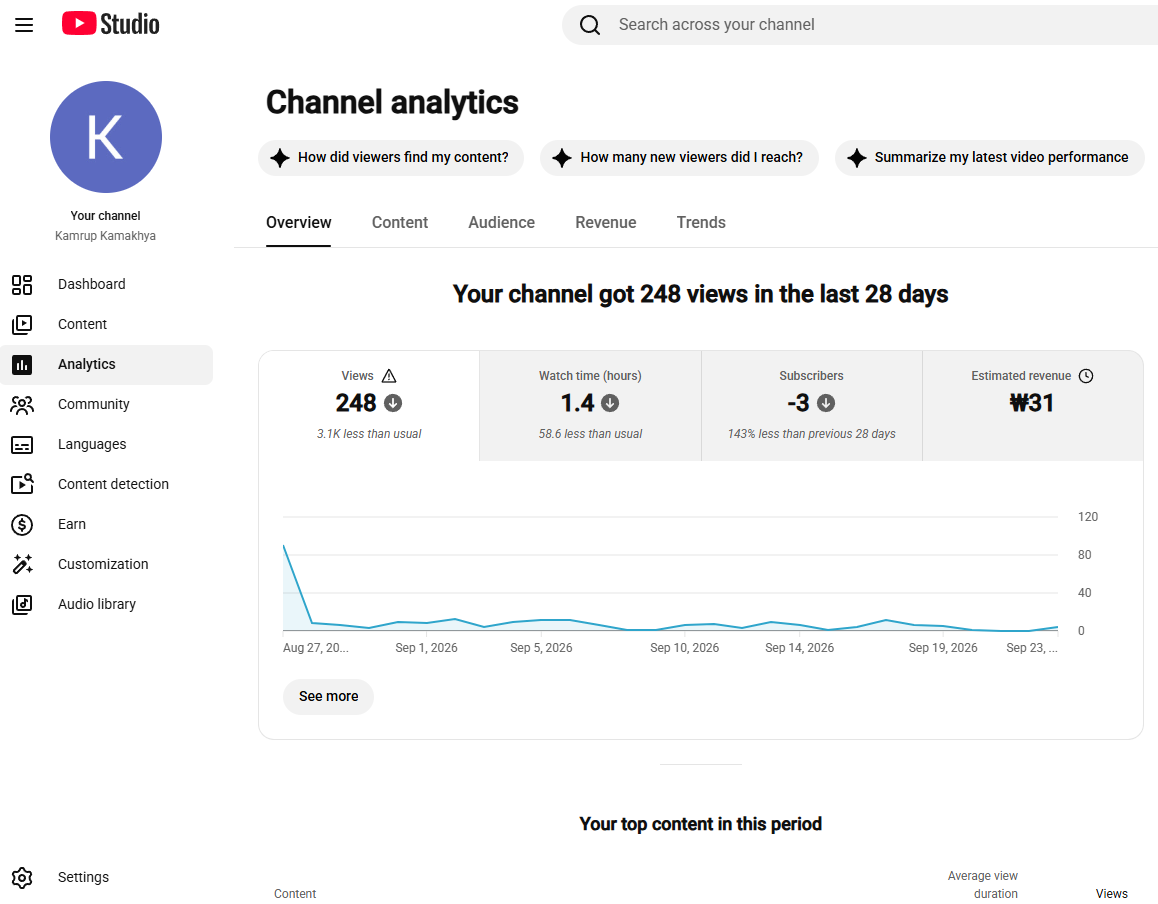Click the Dashboard grid icon

[x=22, y=284]
